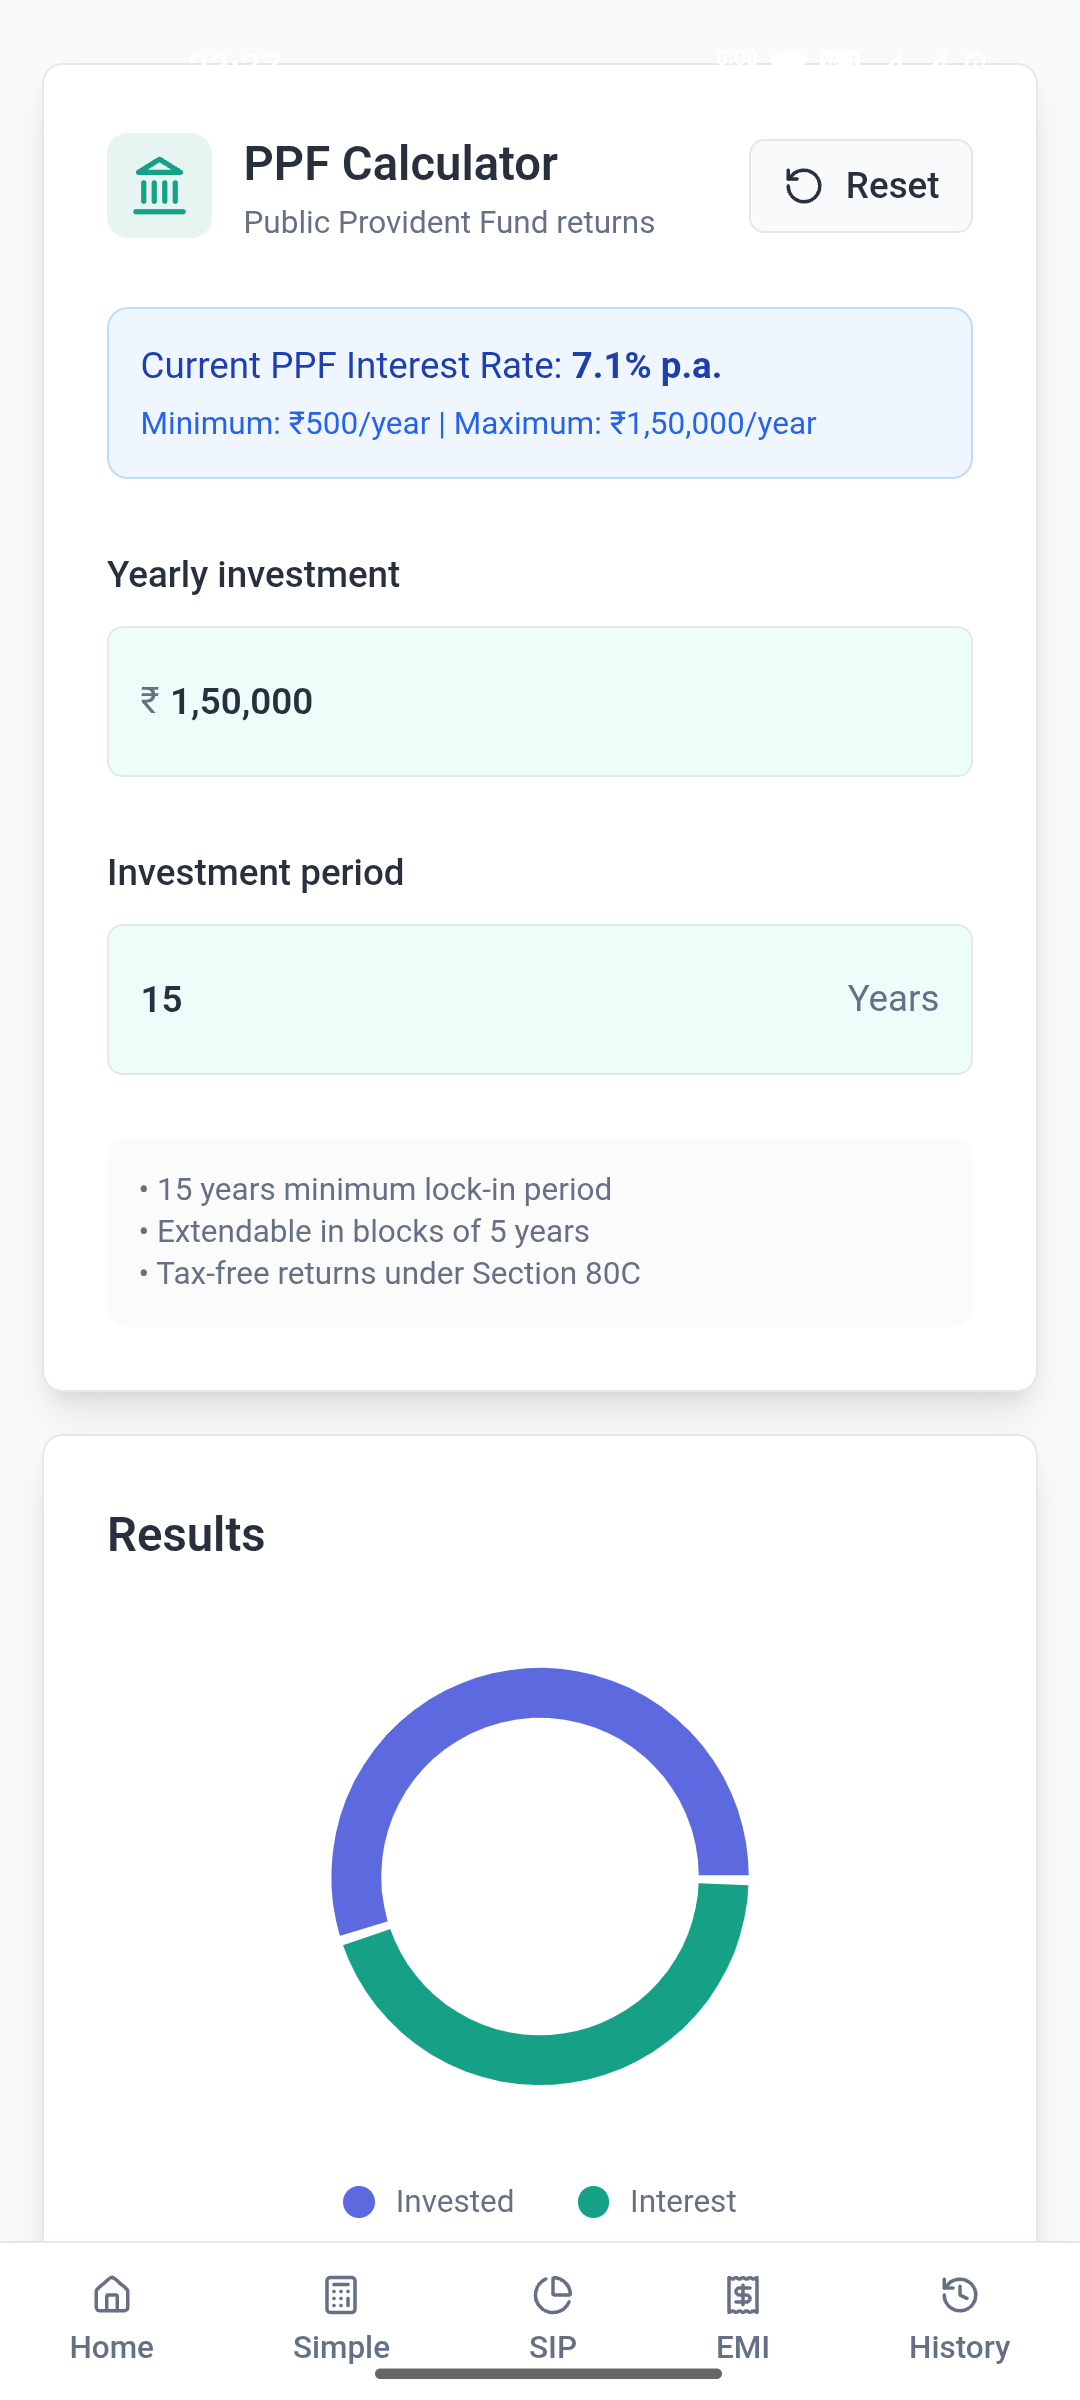Image resolution: width=1080 pixels, height=2400 pixels.
Task: Go to the EMI tab label
Action: click(743, 2347)
